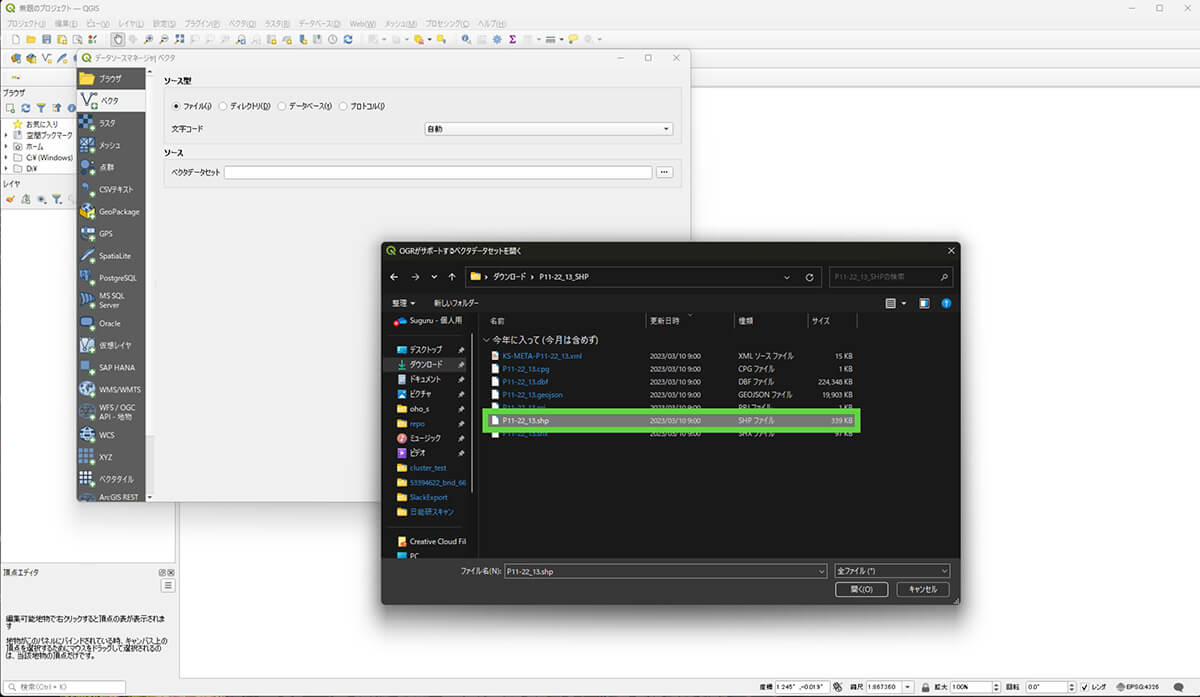Select the ベクタ source type in Data Source Manager
This screenshot has height=697, width=1200.
(x=111, y=100)
